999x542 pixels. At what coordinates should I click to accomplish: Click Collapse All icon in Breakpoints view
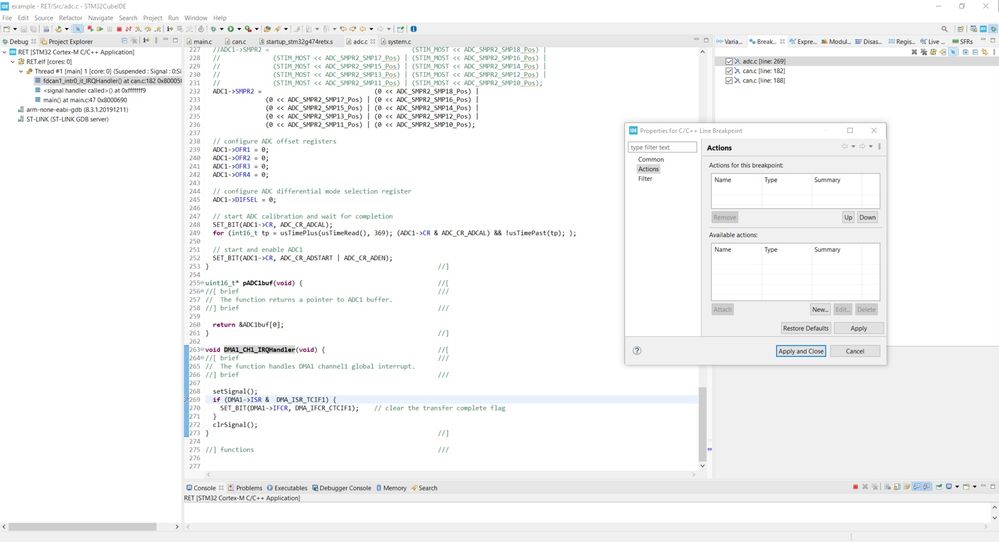coord(975,52)
